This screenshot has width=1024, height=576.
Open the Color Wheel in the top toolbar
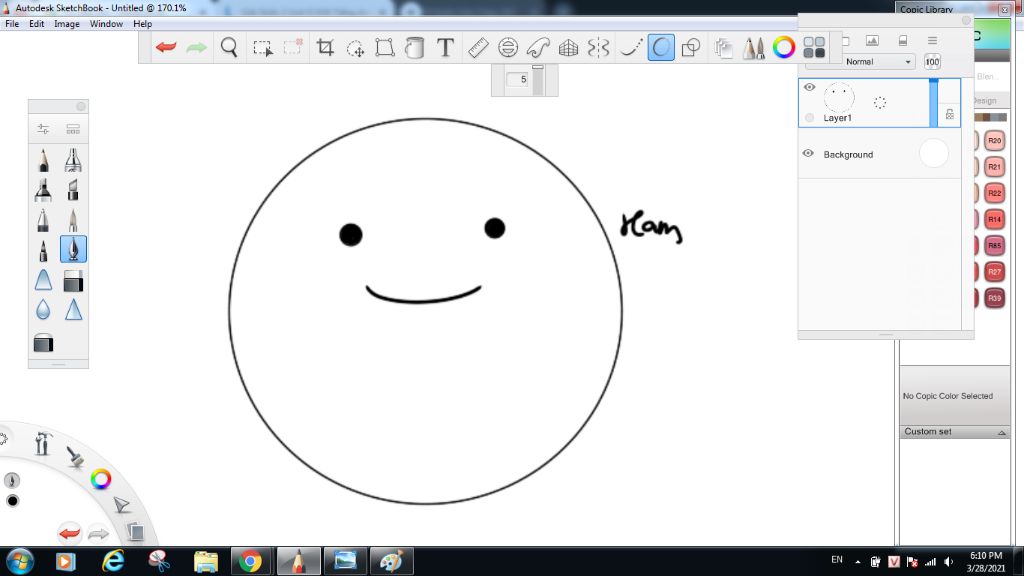[784, 47]
